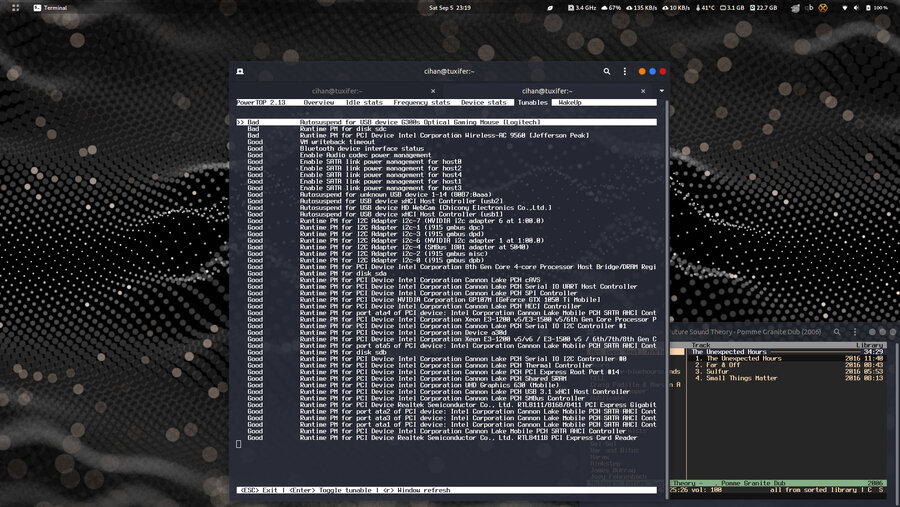Select the WakeUp tab in PowerTOP
Screen dimensions: 900x507
pos(570,102)
